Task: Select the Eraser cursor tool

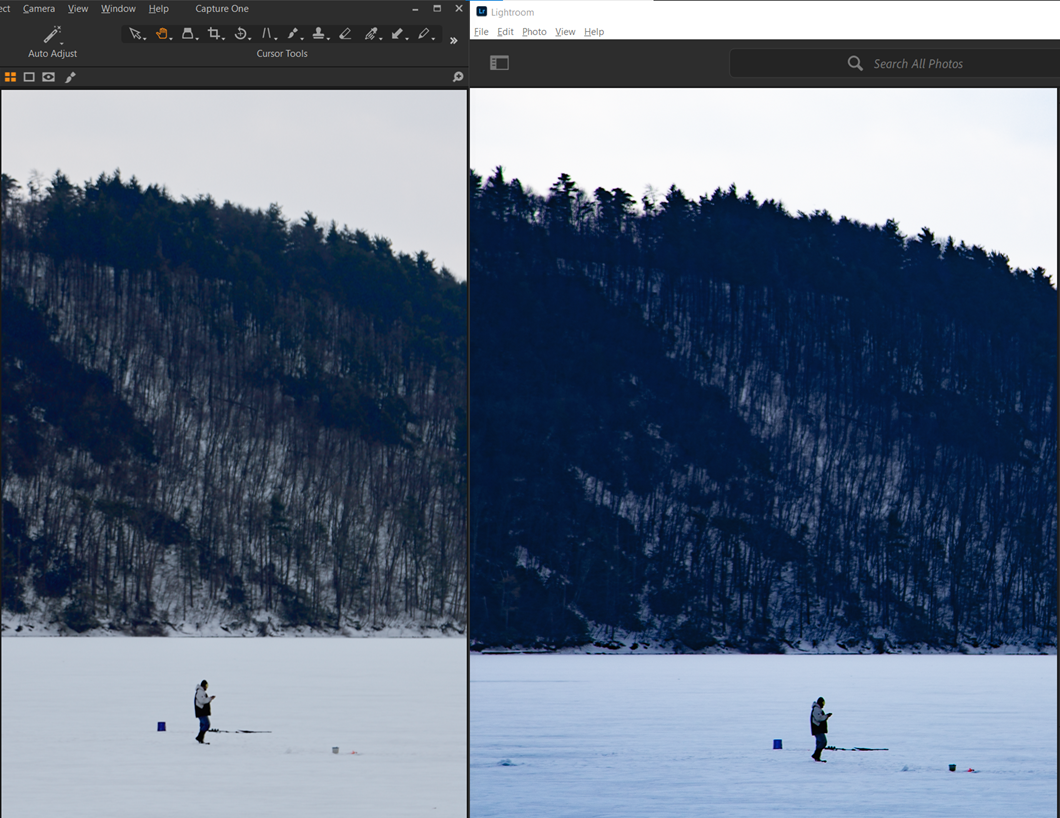Action: 345,33
